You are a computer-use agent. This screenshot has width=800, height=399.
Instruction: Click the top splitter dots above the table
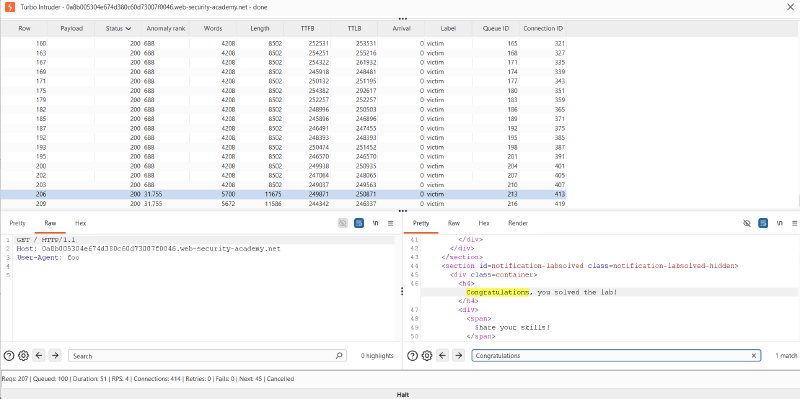pos(403,18)
